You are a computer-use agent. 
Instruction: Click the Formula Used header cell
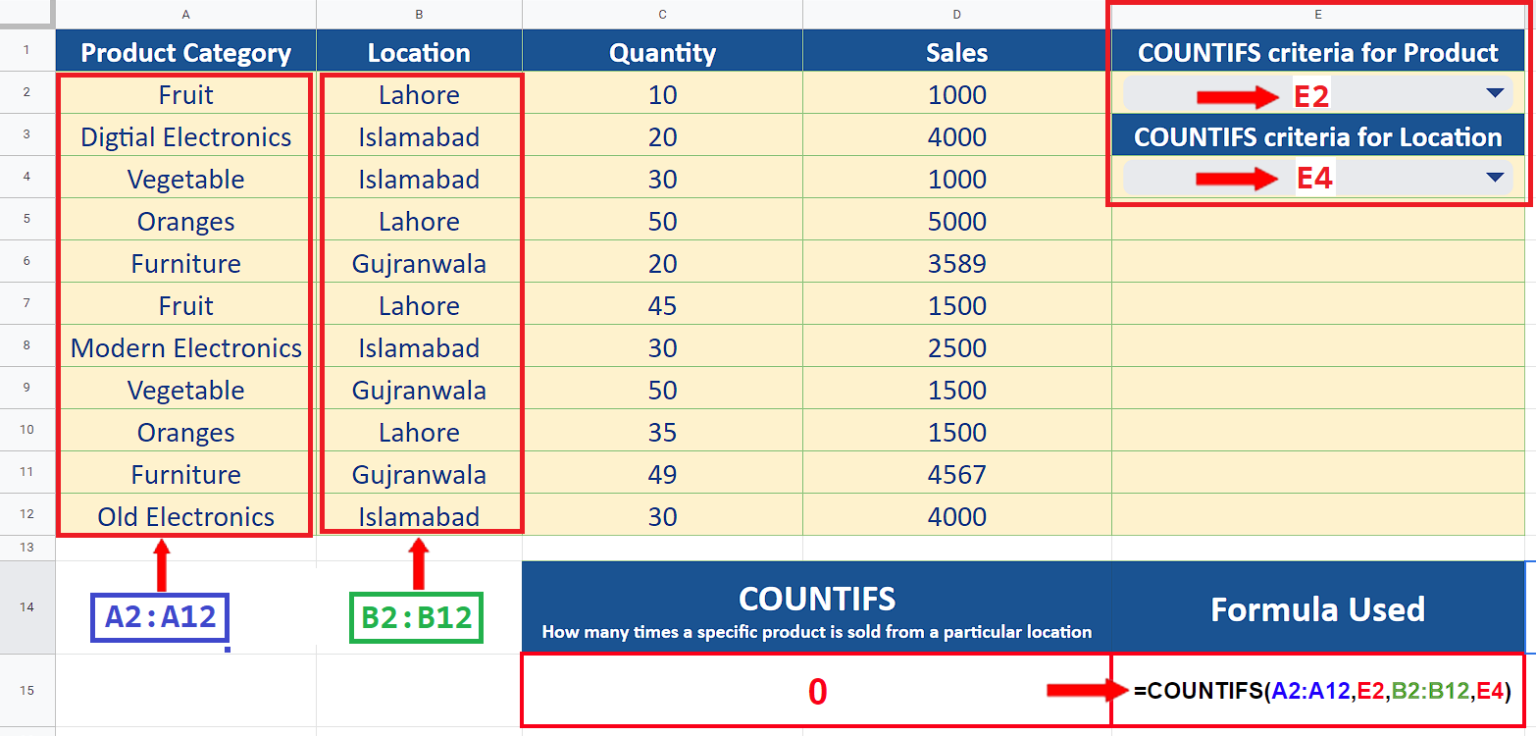tap(1318, 608)
